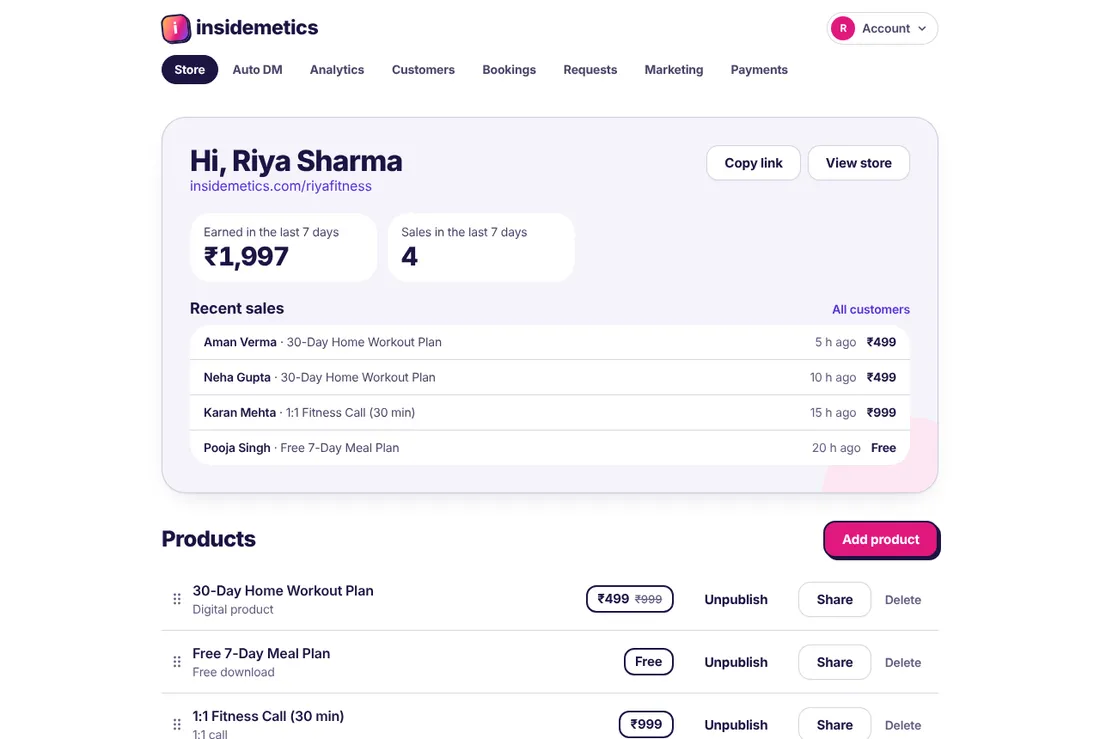Viewport: 1100px width, 739px height.
Task: Click the Hi, Riya Sharma heading
Action: tap(296, 161)
